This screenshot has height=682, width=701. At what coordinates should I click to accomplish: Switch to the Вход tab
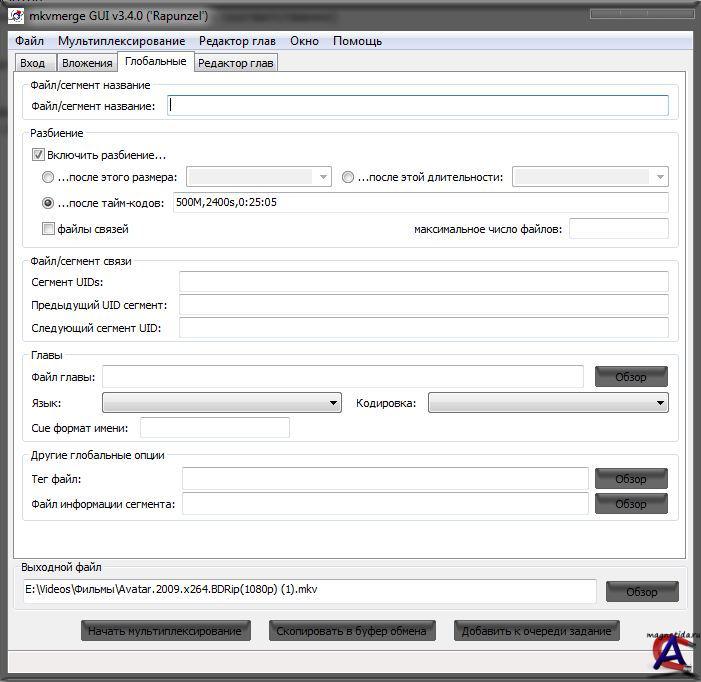click(x=35, y=63)
